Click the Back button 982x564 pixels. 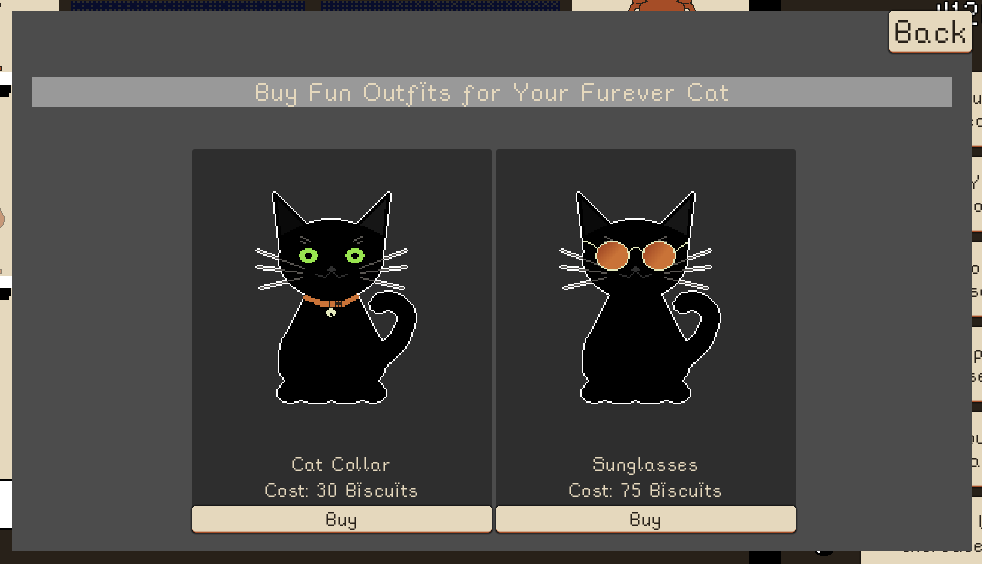[x=930, y=32]
